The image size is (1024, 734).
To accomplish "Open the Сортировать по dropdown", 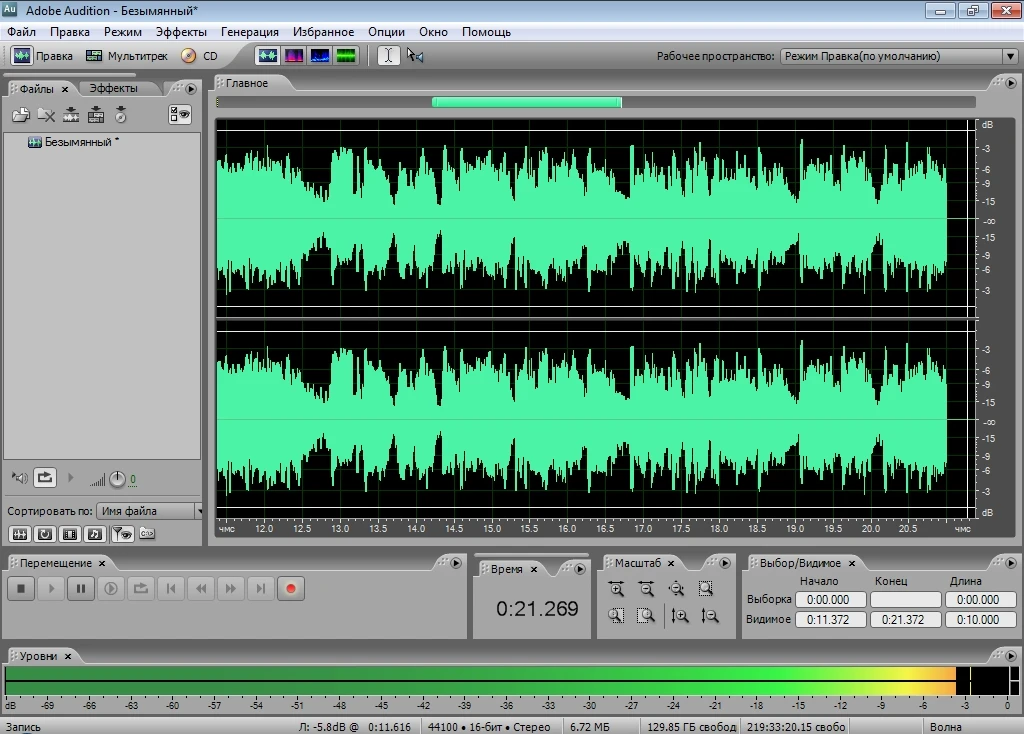I will (x=149, y=511).
